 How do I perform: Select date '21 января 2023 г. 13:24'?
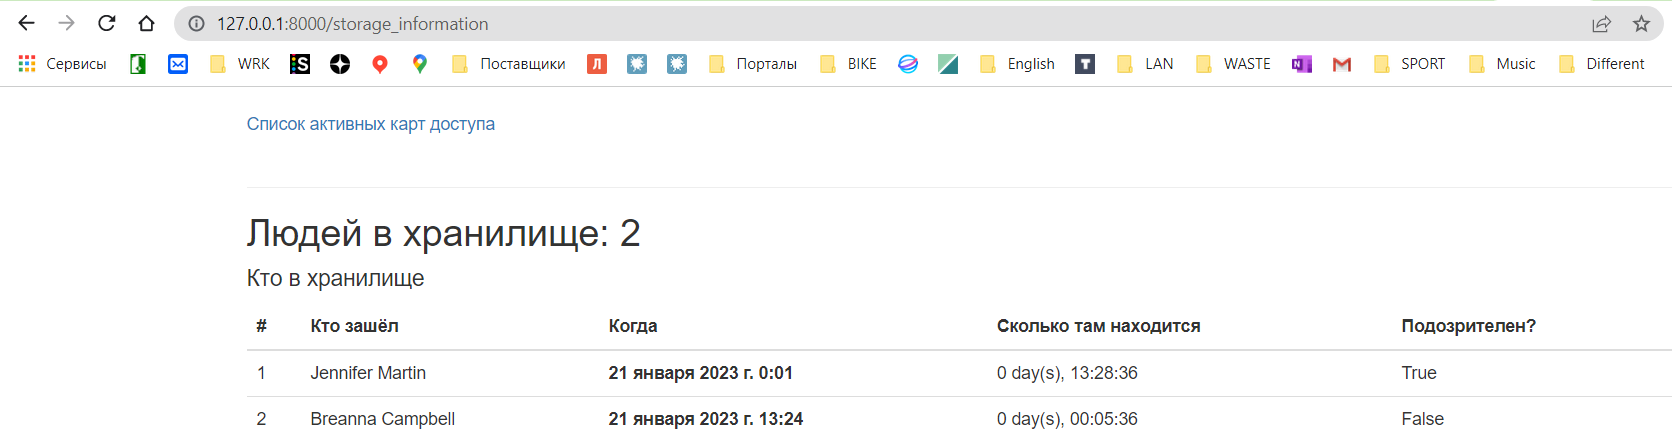[x=706, y=419]
